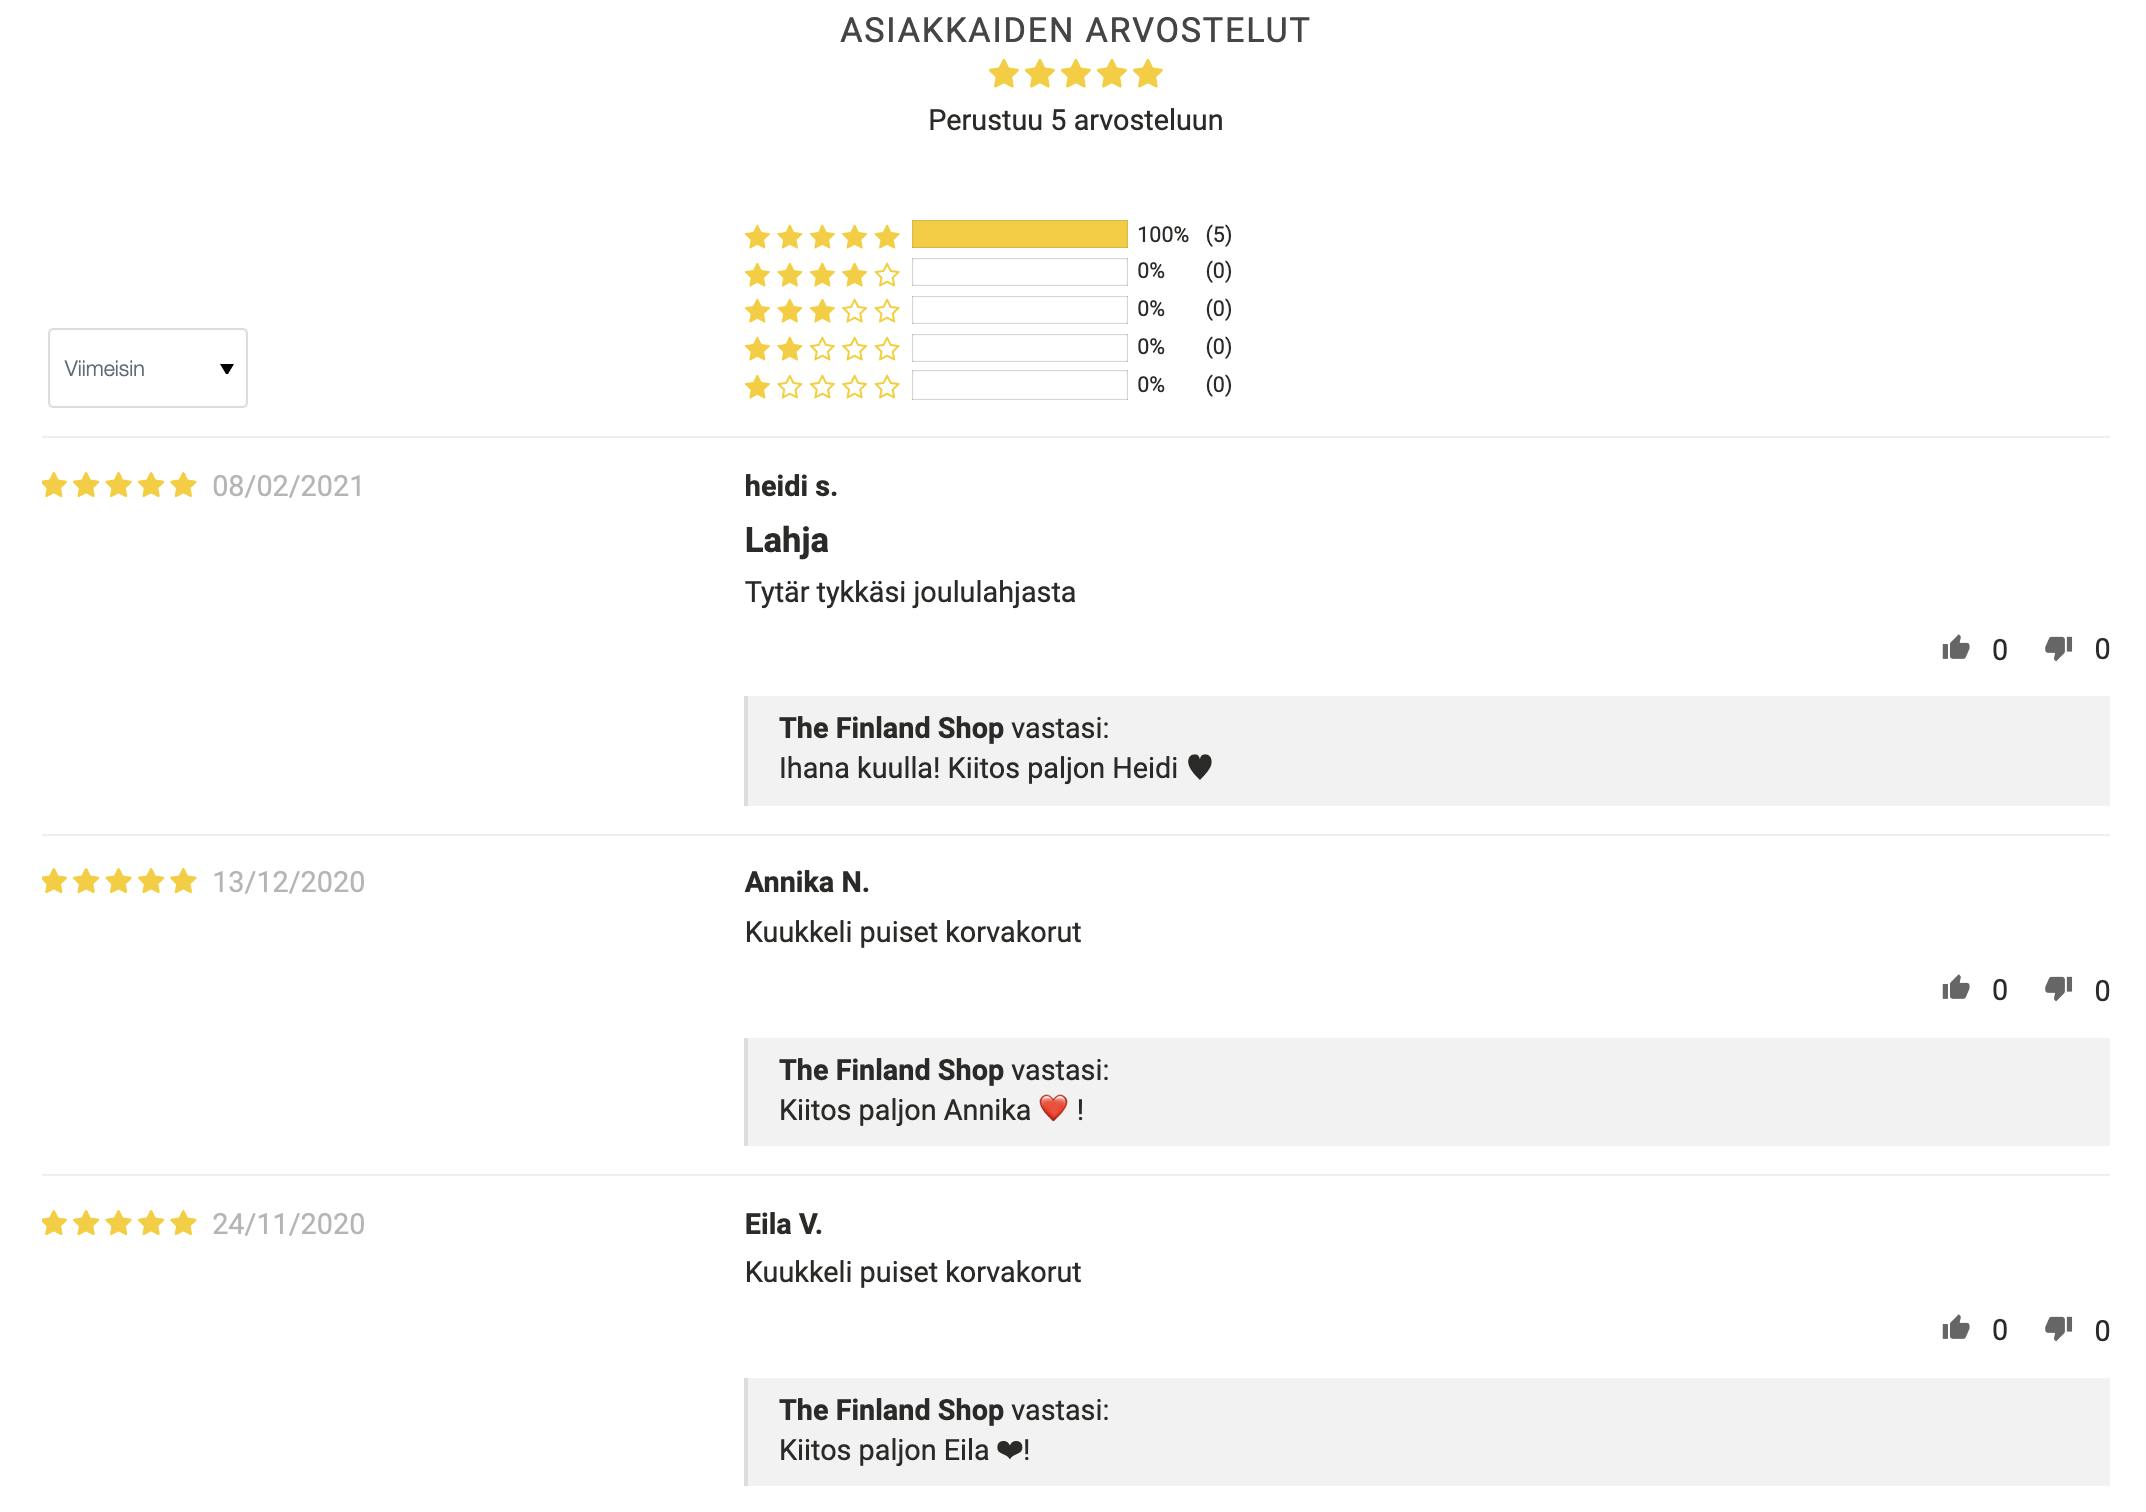Click the filled 100% rating bar
Image resolution: width=2146 pixels, height=1512 pixels.
[1019, 234]
